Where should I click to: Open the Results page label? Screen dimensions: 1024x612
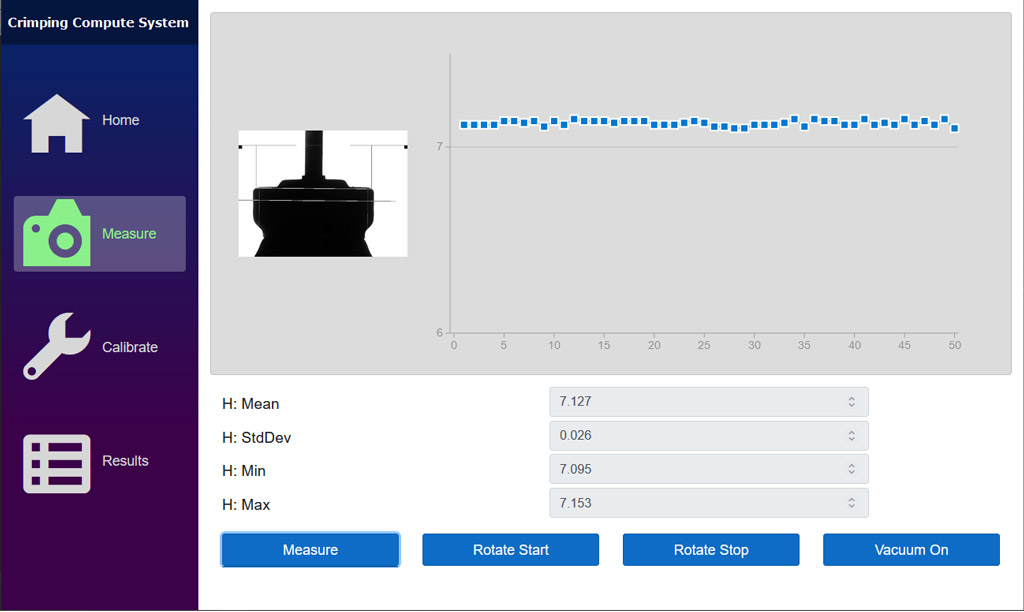125,461
